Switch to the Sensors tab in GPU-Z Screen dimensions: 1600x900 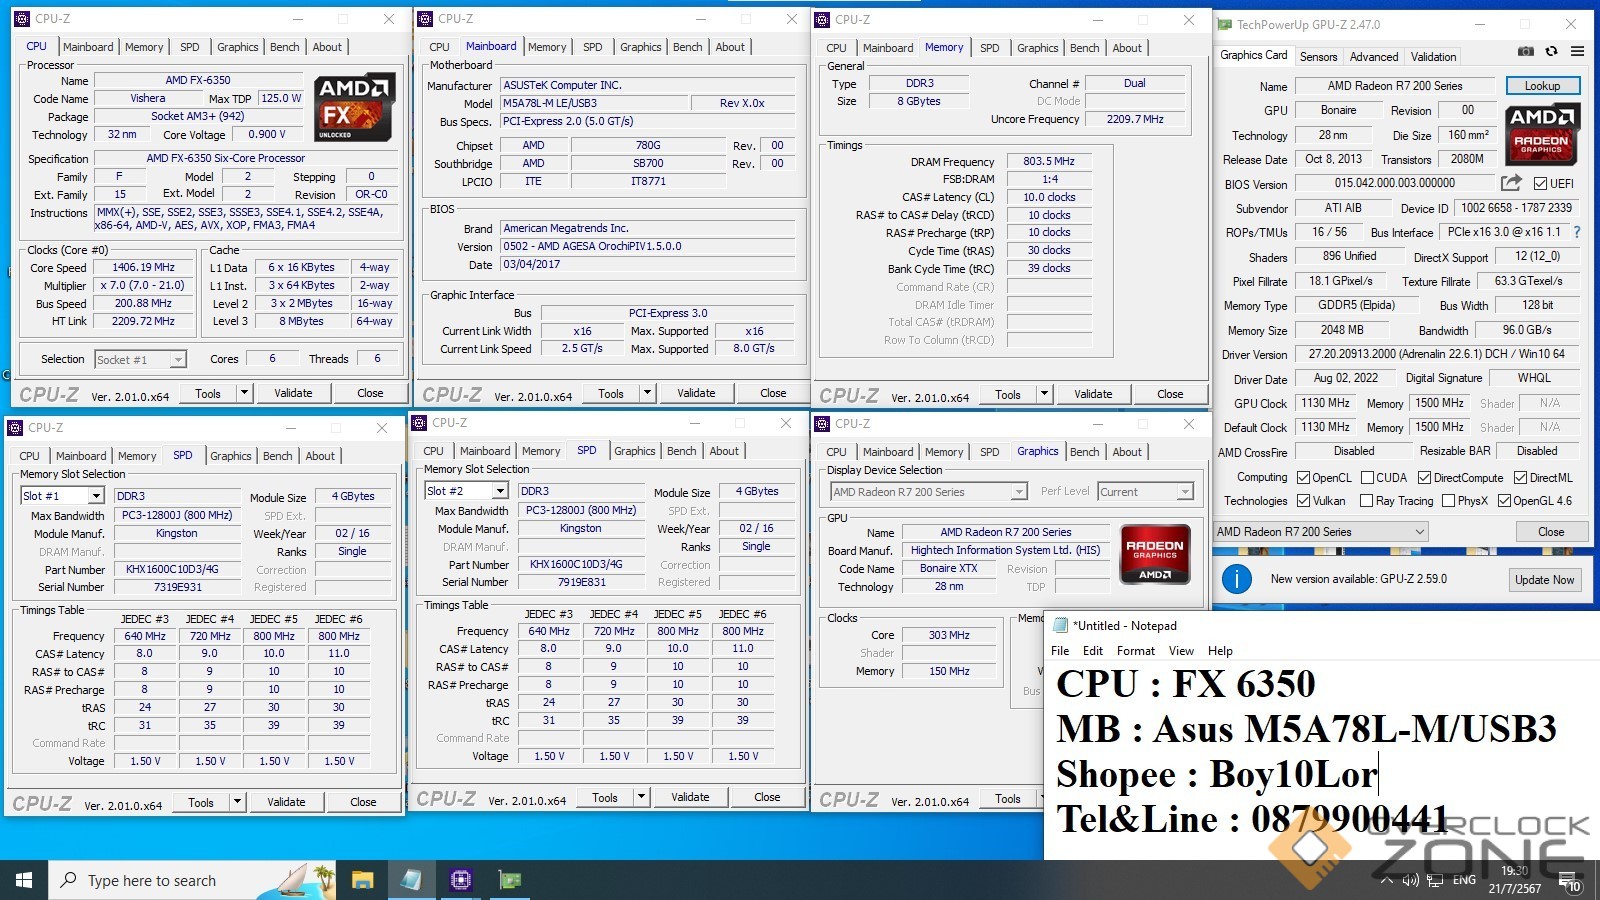pyautogui.click(x=1318, y=57)
